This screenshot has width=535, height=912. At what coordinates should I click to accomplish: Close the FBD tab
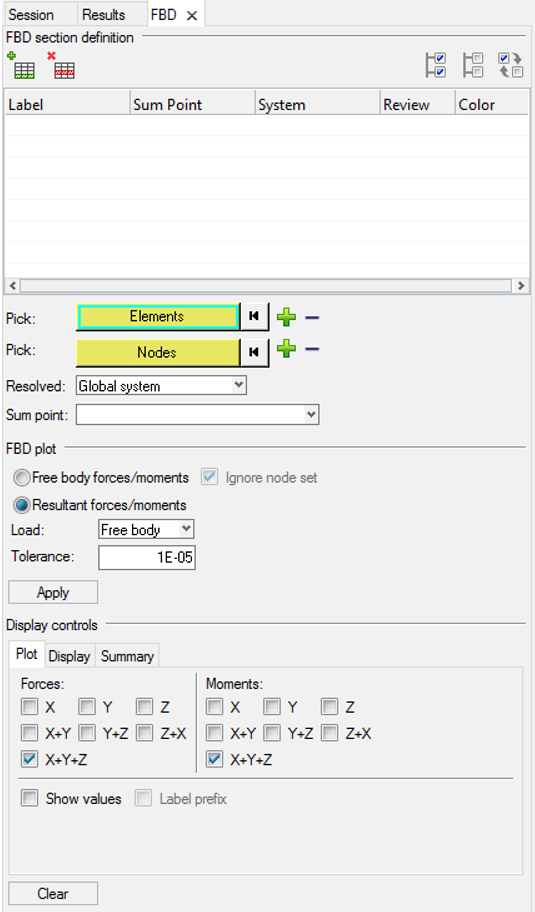(191, 16)
